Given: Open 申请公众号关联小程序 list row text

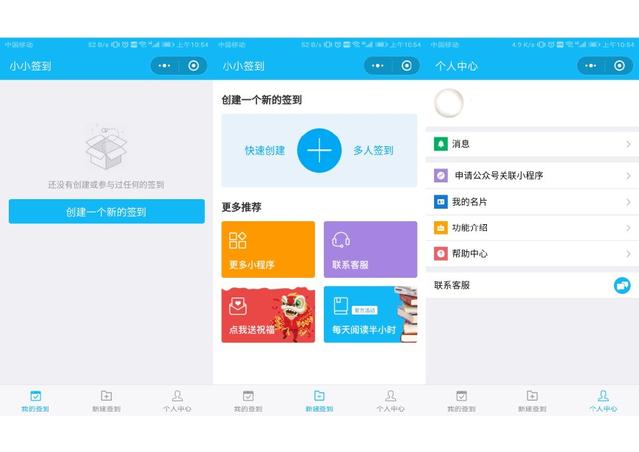Looking at the screenshot, I should (x=499, y=176).
